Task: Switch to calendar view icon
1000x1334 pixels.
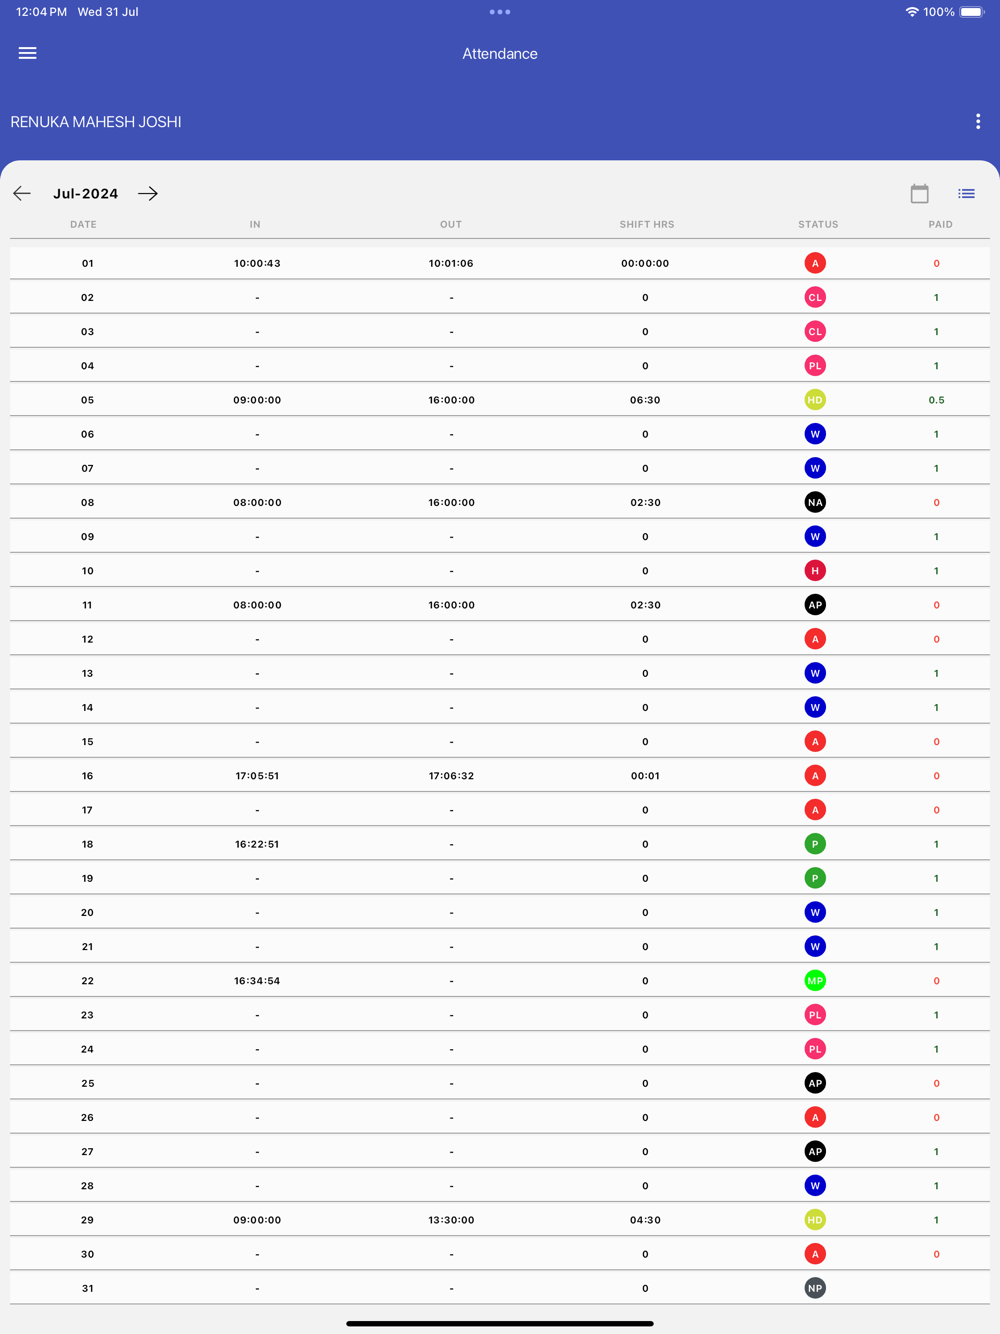Action: pos(920,193)
